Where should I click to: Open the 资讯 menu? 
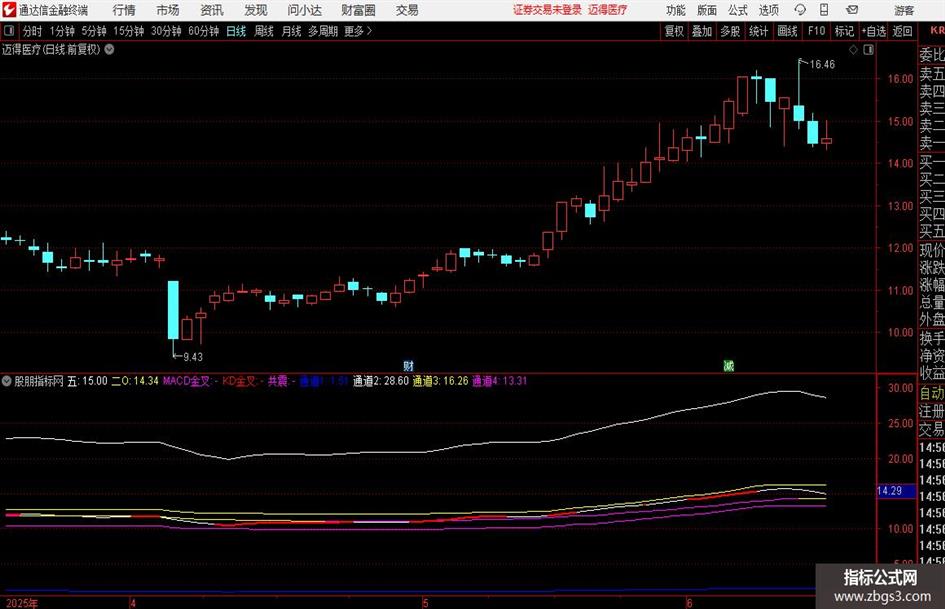pyautogui.click(x=212, y=10)
